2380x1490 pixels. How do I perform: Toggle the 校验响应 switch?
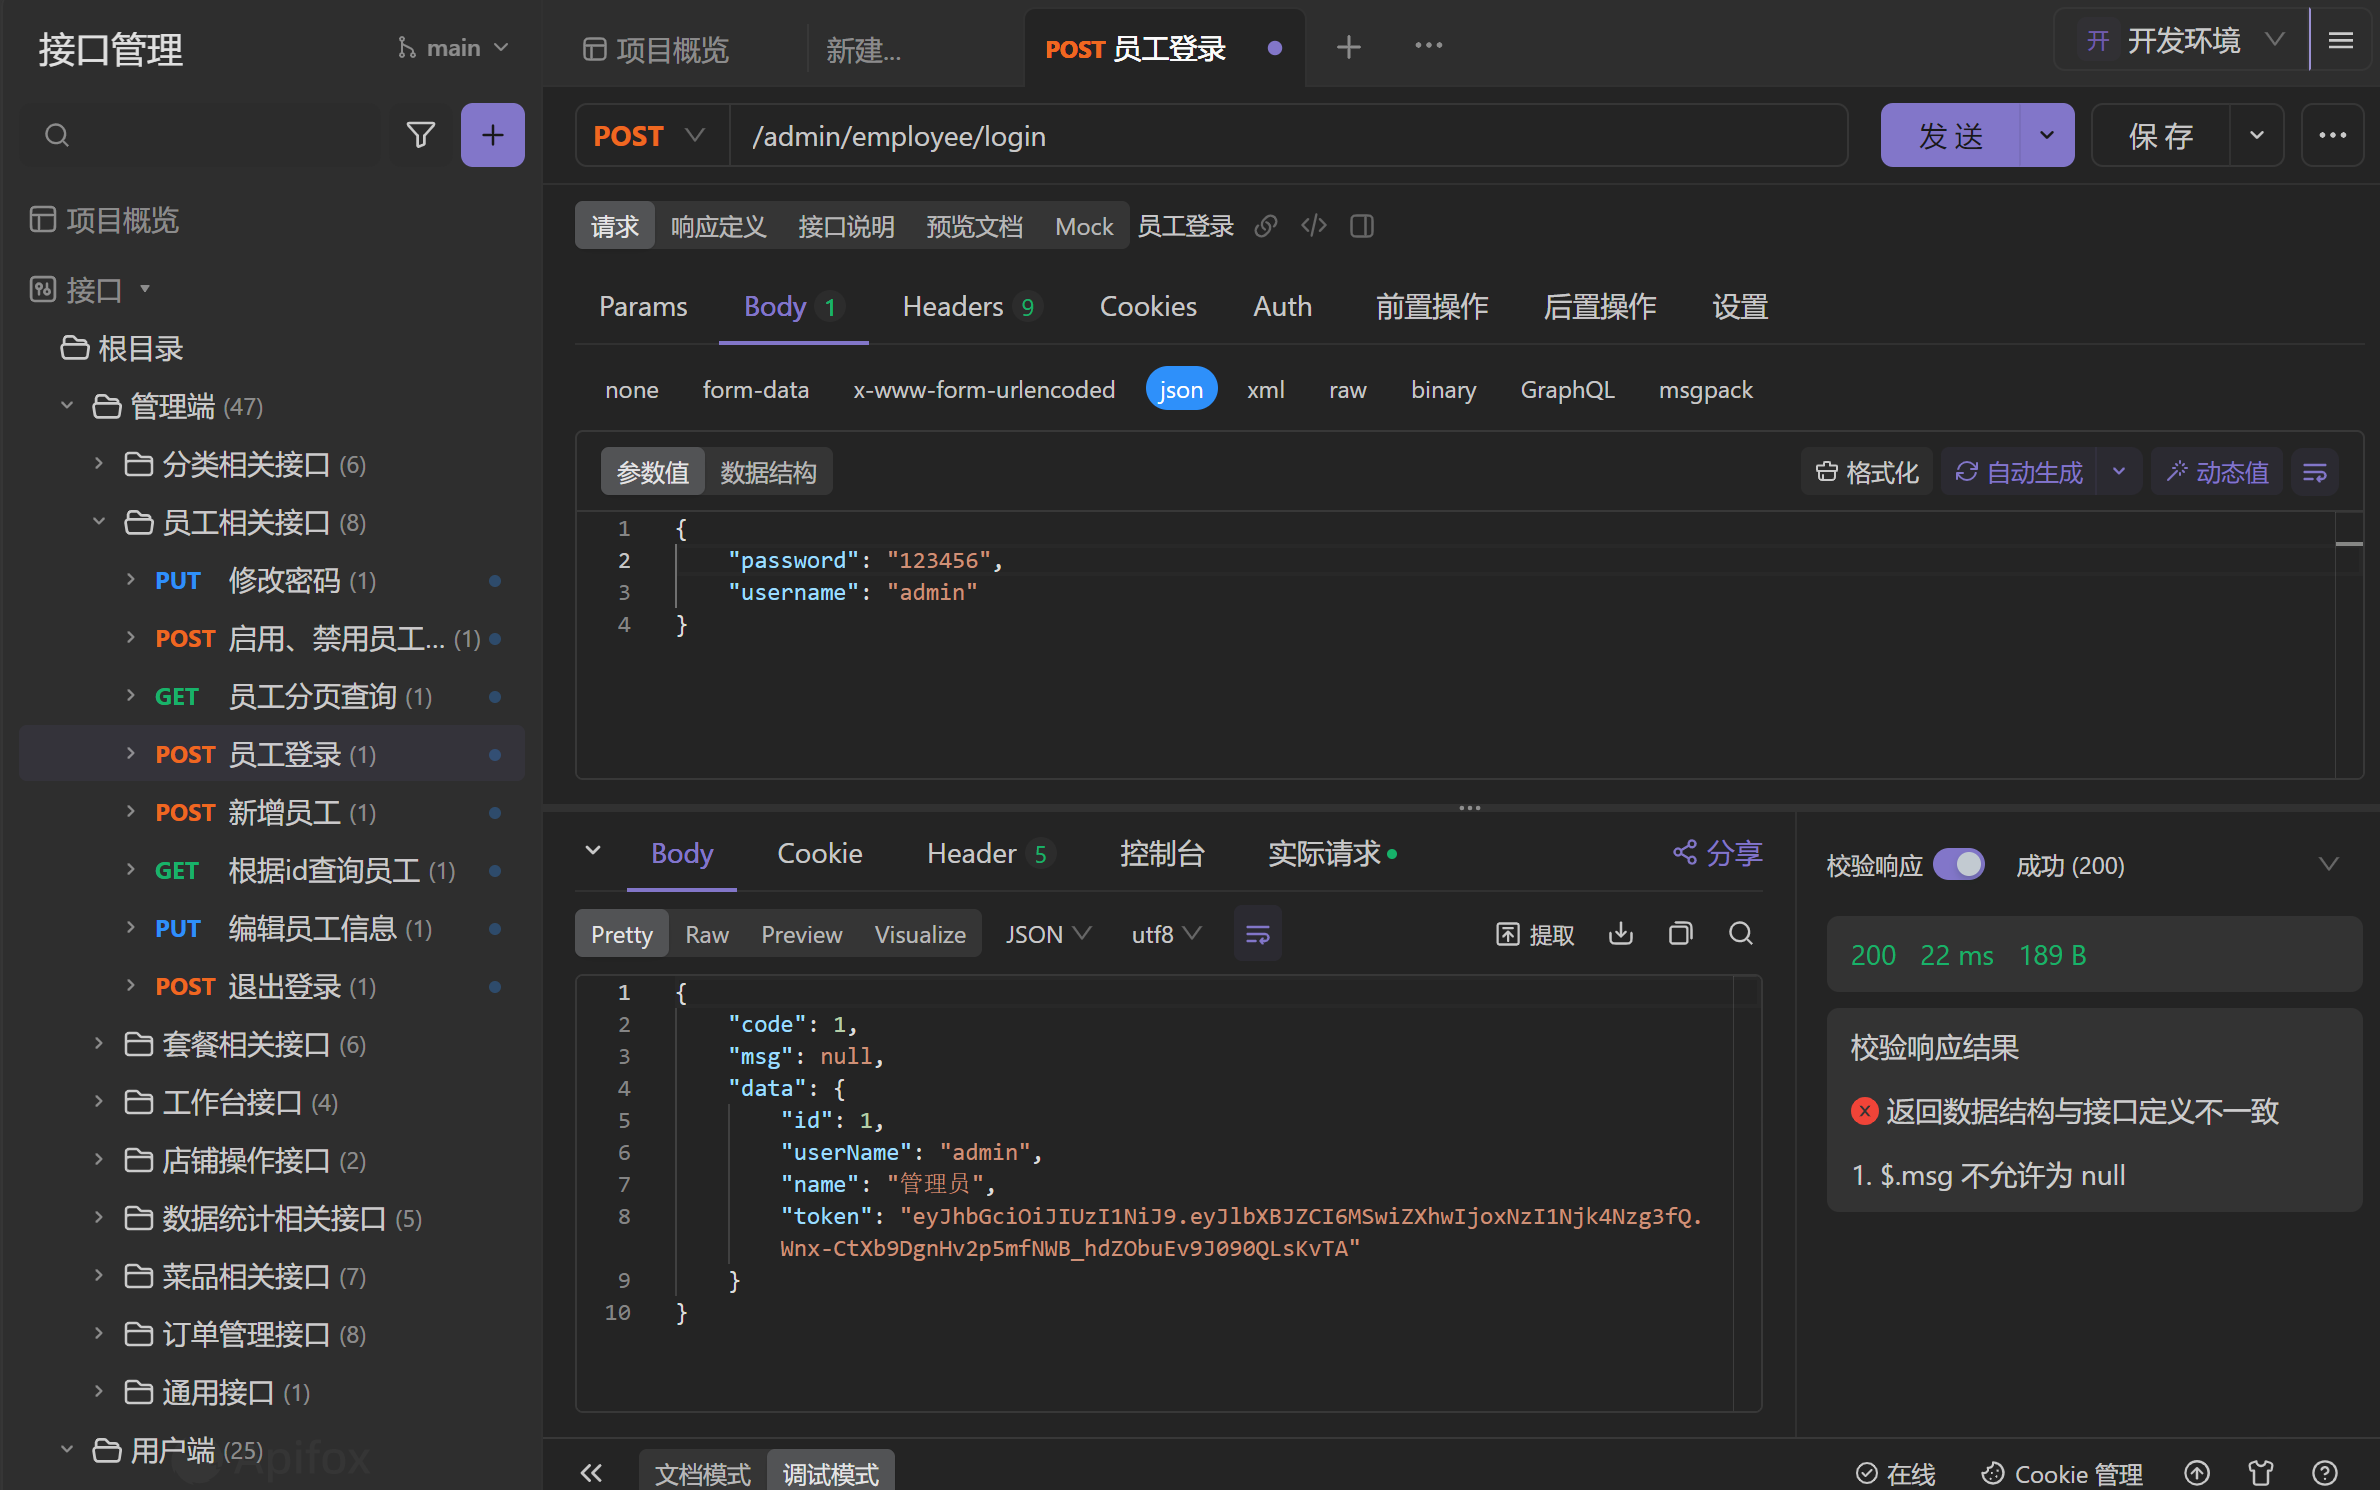1958,865
